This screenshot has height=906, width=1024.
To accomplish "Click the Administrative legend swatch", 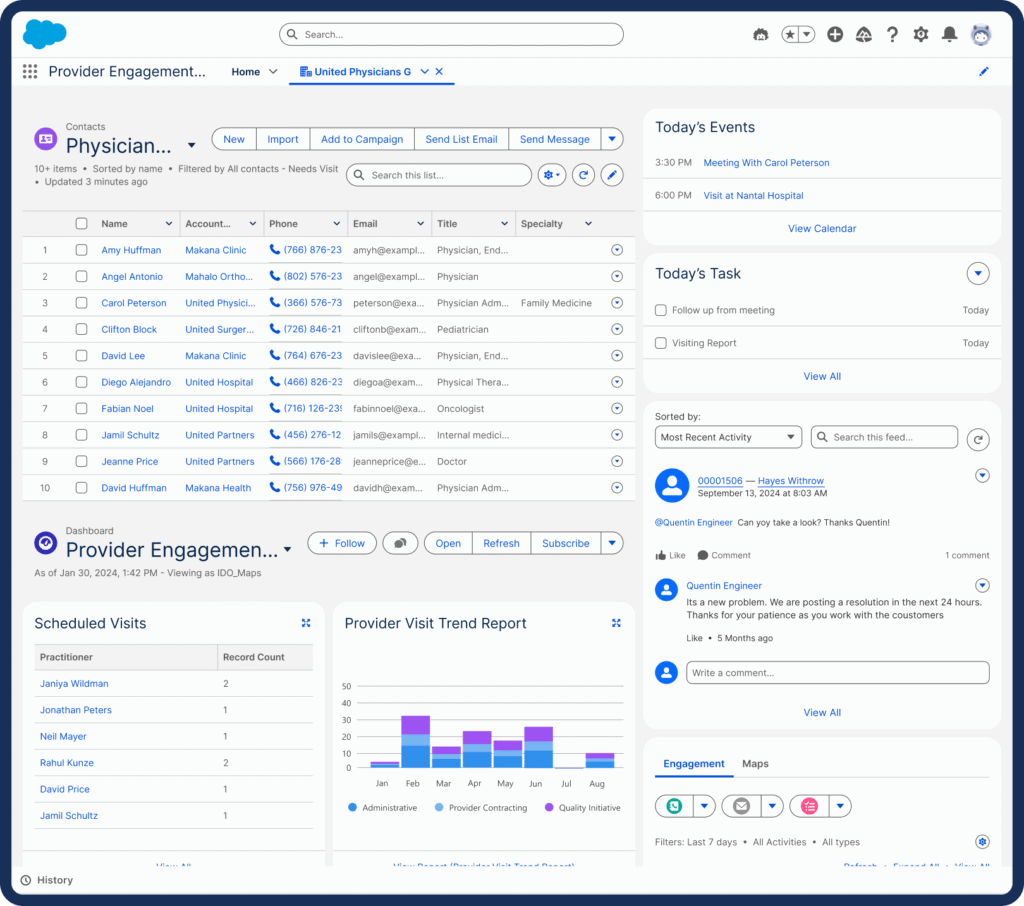I will pyautogui.click(x=353, y=807).
